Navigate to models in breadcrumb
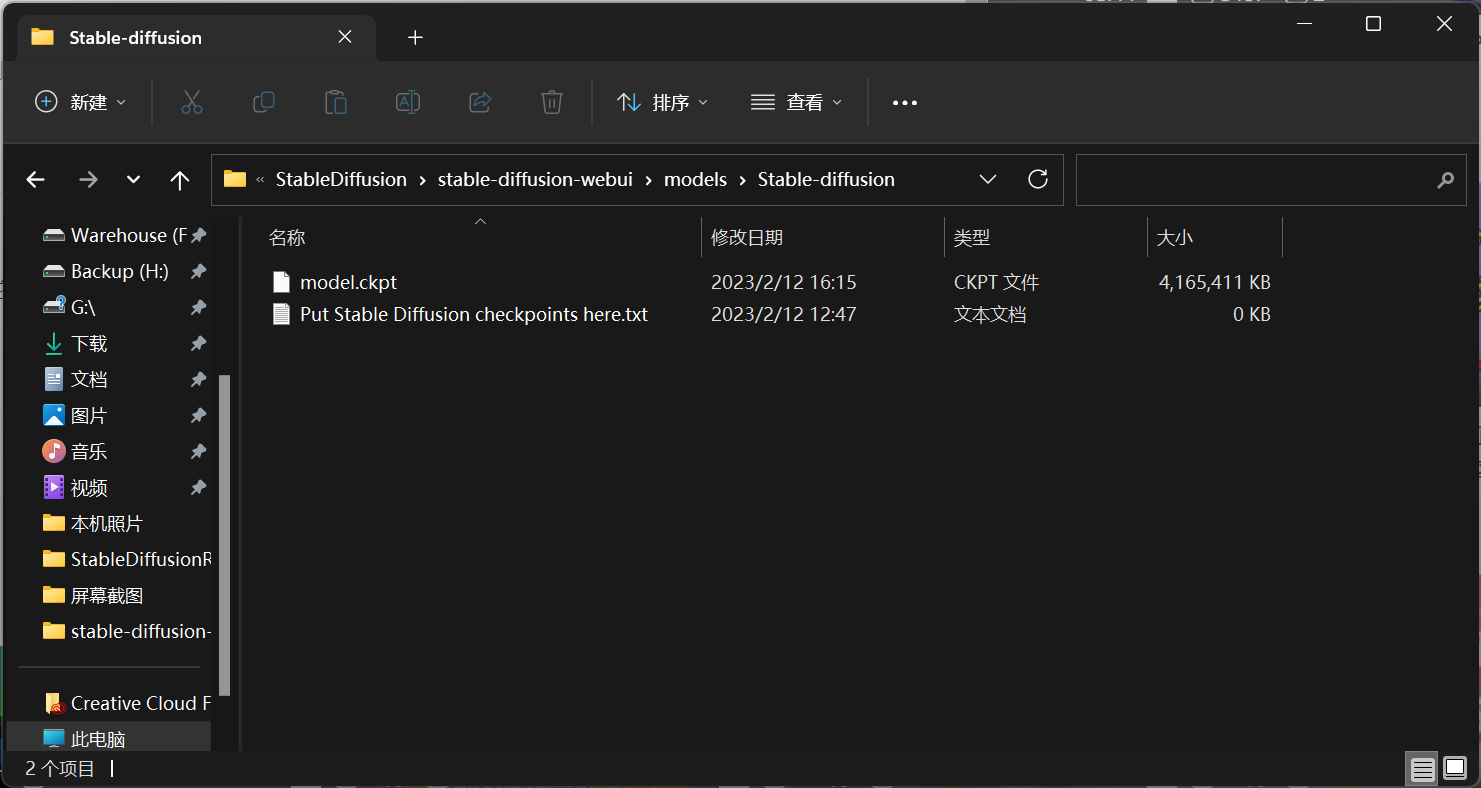The height and width of the screenshot is (788, 1481). pyautogui.click(x=695, y=180)
